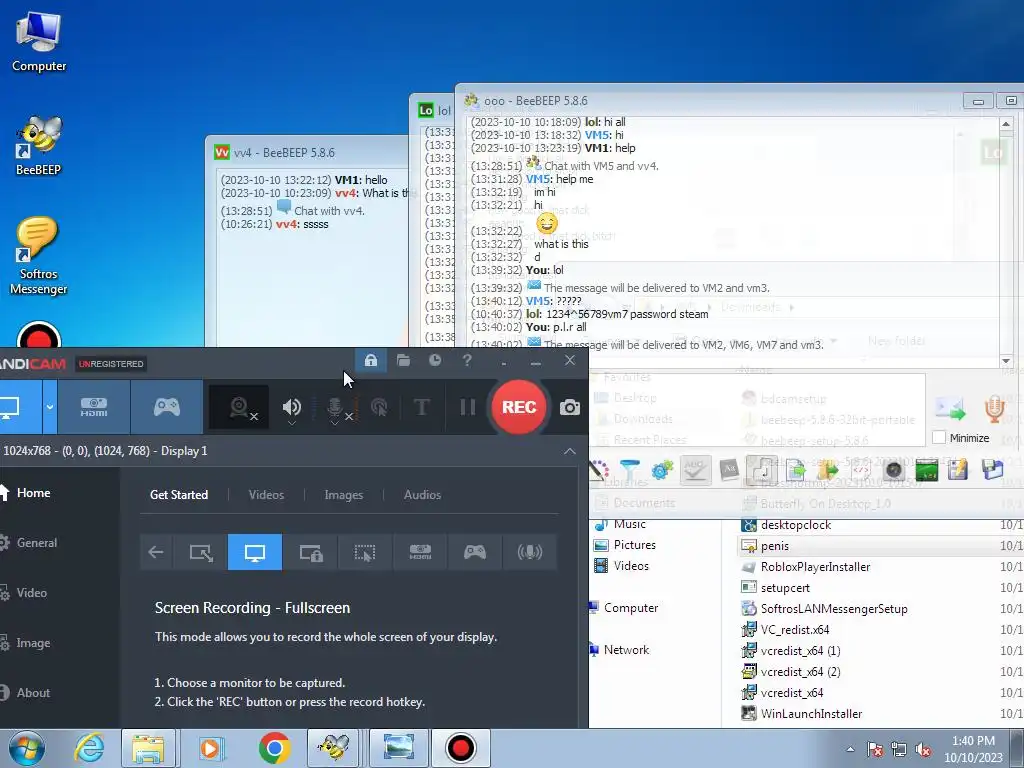Click the code brackets icon in toolbar
The image size is (1024, 768).
click(x=861, y=470)
